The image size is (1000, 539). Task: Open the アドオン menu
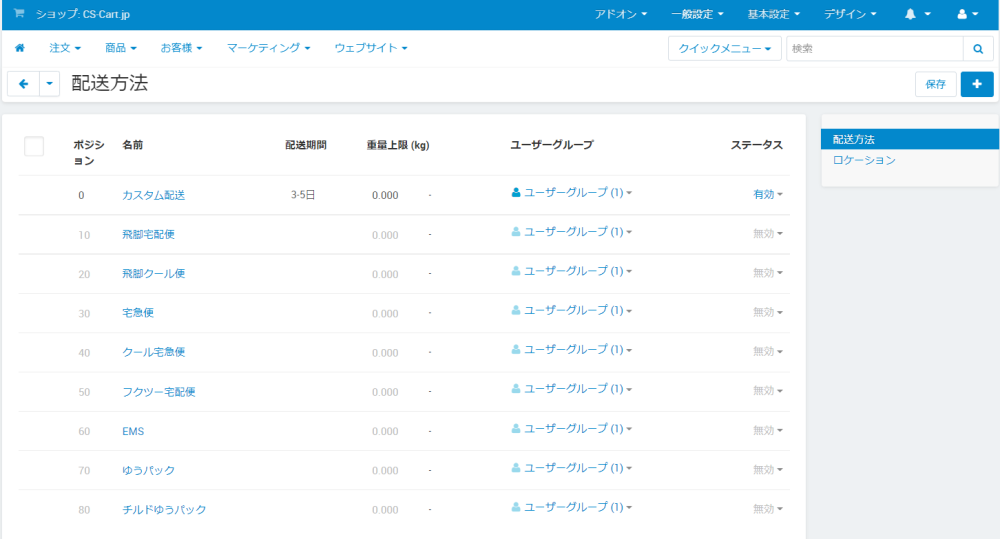(x=621, y=14)
